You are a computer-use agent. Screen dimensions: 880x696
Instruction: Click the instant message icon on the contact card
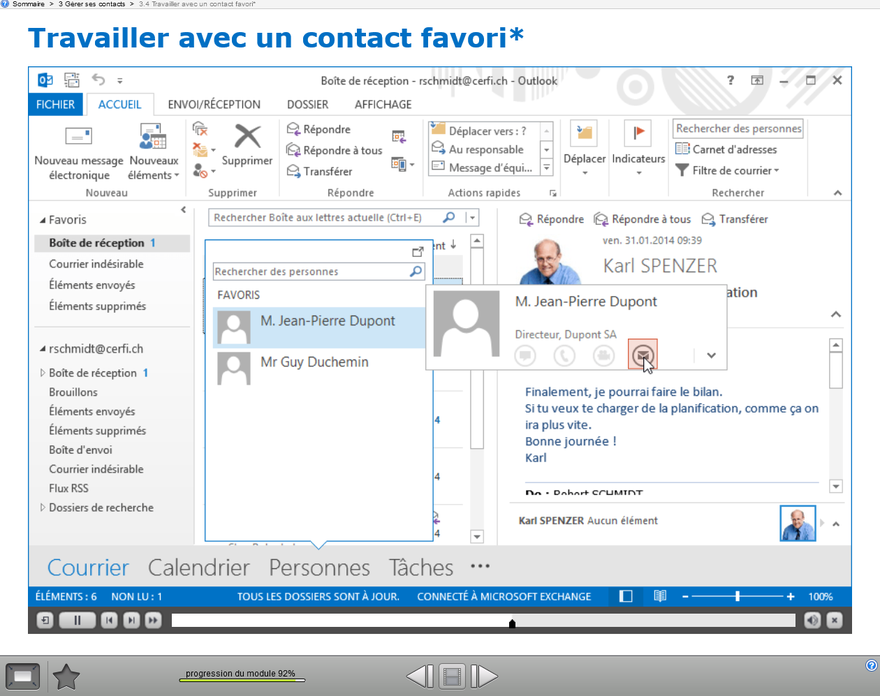tap(526, 355)
